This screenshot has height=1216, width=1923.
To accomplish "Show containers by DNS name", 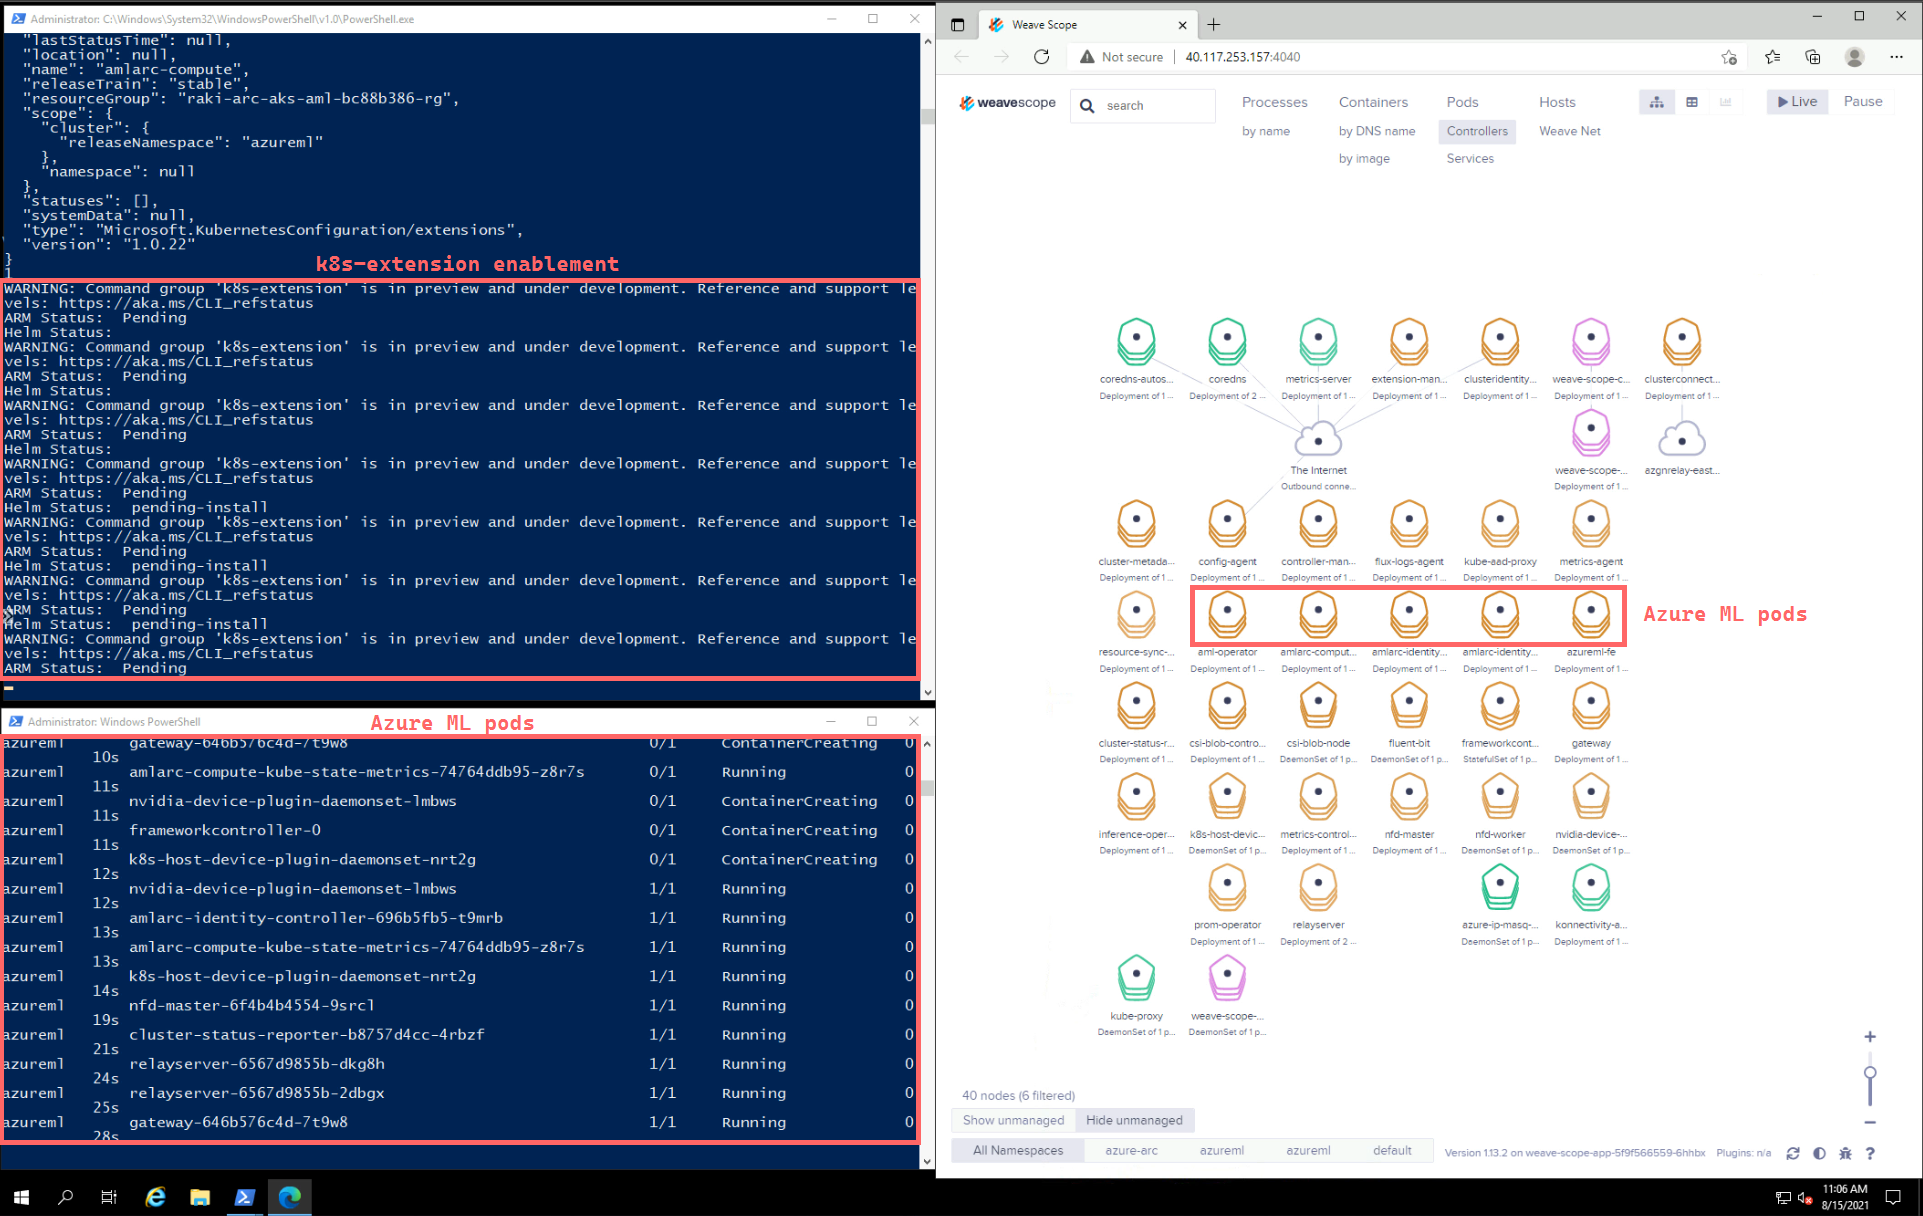I will 1377,131.
